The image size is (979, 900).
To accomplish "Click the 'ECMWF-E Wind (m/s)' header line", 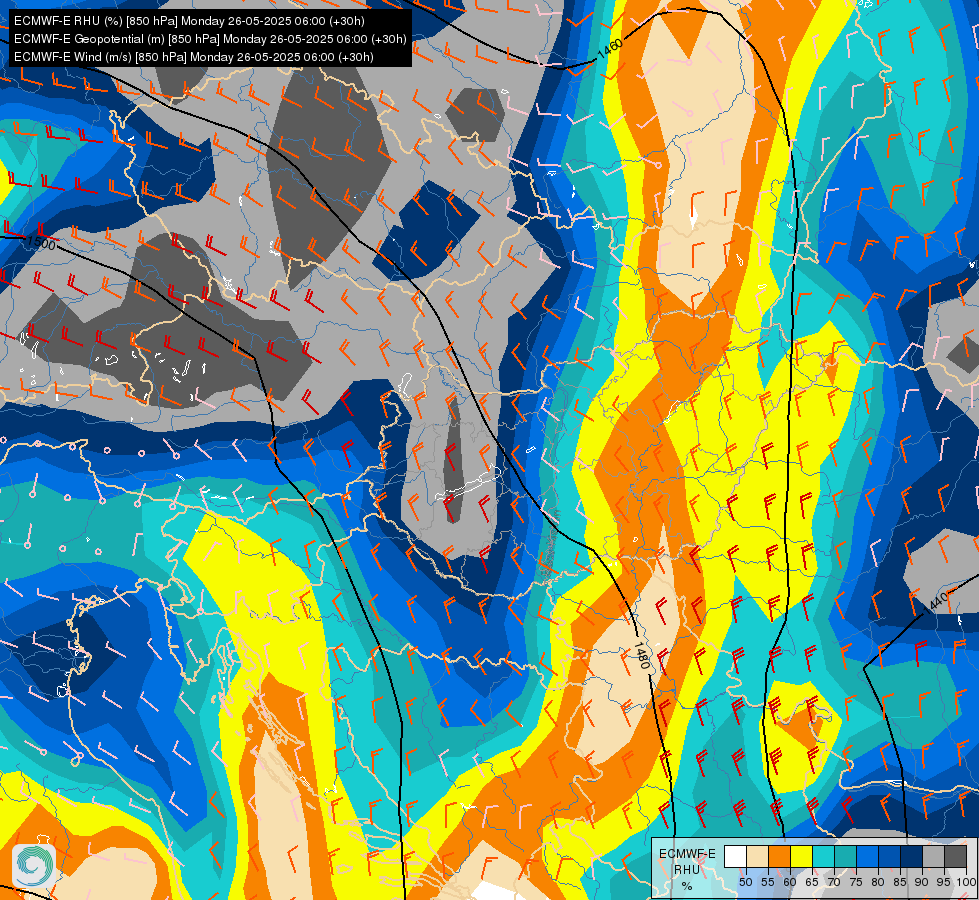I will (194, 57).
